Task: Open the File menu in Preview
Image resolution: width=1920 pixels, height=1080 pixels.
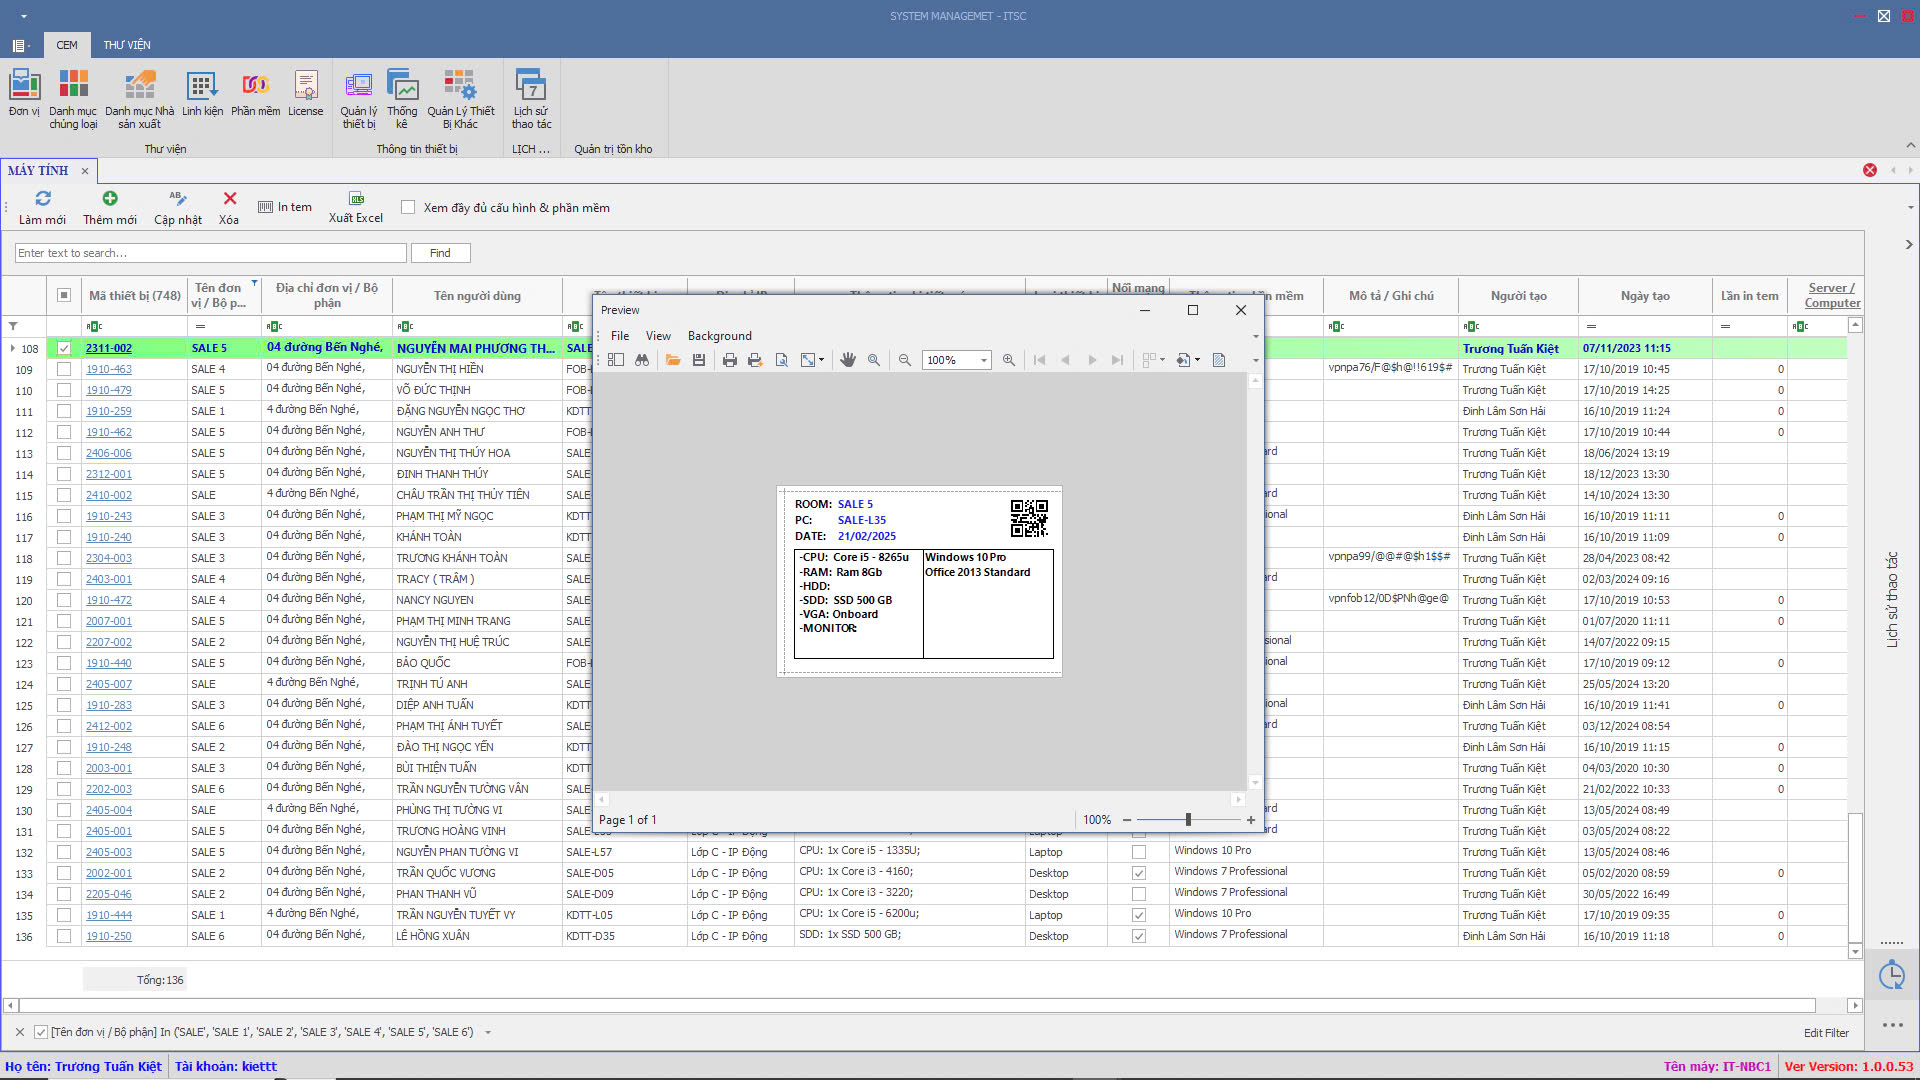Action: click(620, 336)
